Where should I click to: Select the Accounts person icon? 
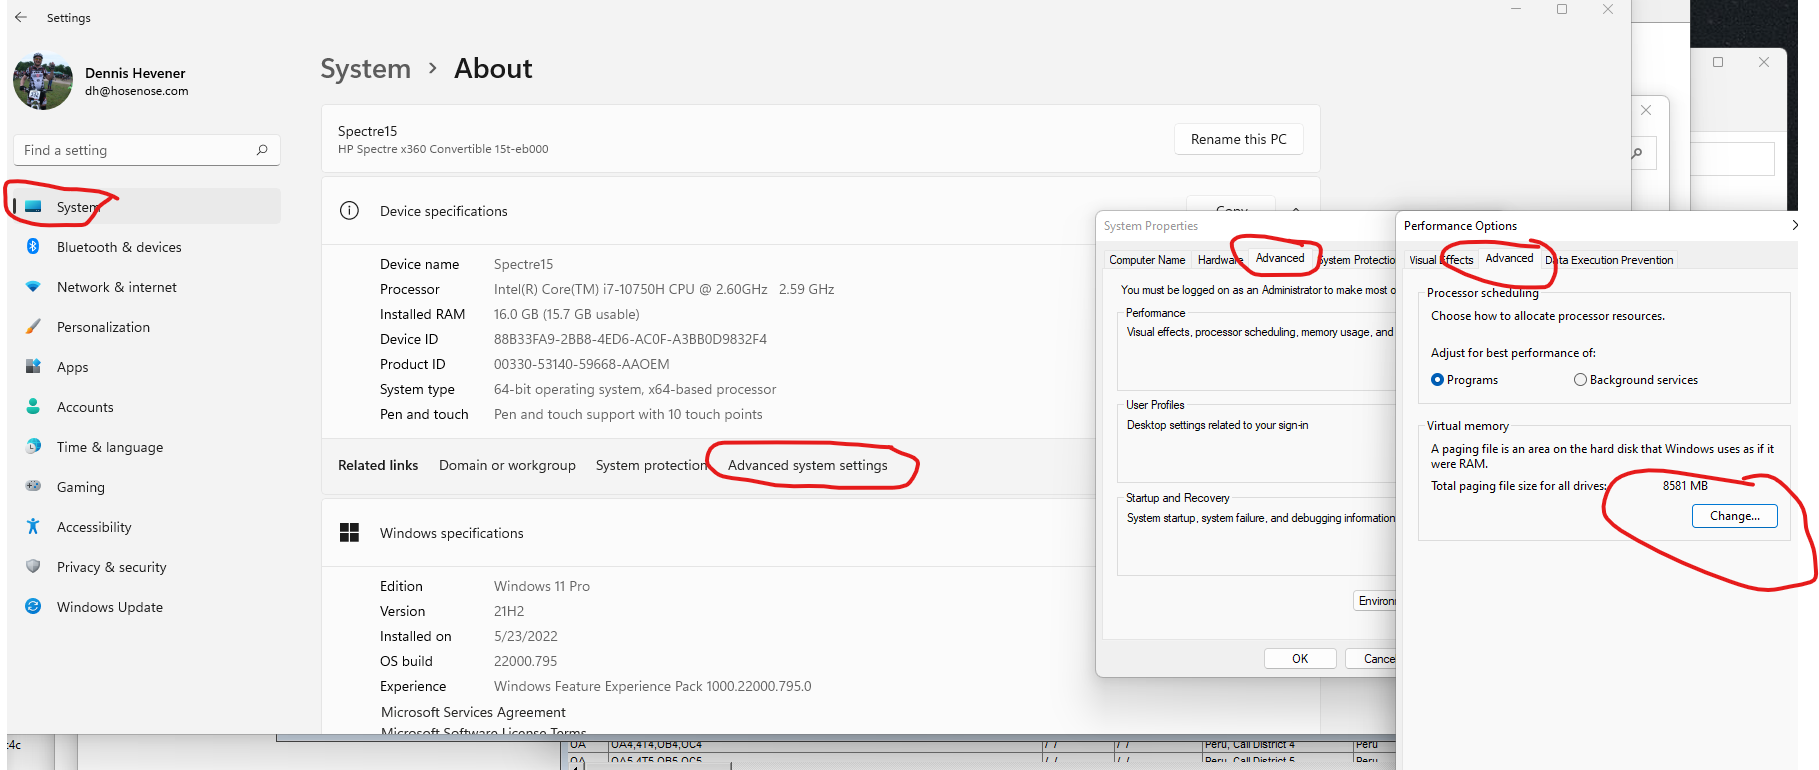coord(33,407)
